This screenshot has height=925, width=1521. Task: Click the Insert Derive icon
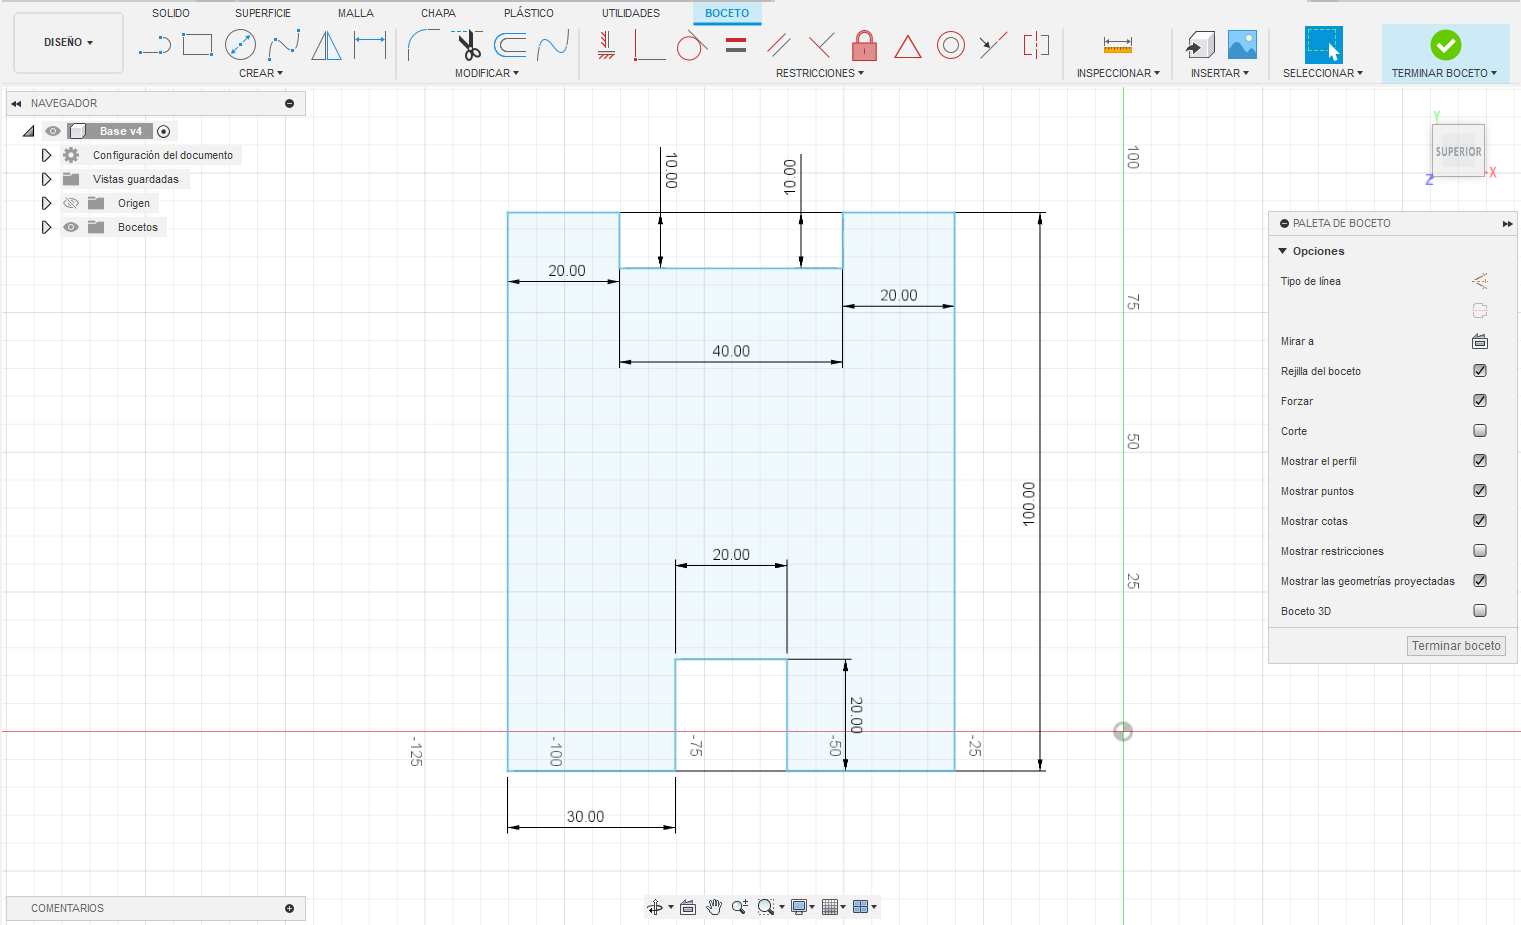(1200, 45)
